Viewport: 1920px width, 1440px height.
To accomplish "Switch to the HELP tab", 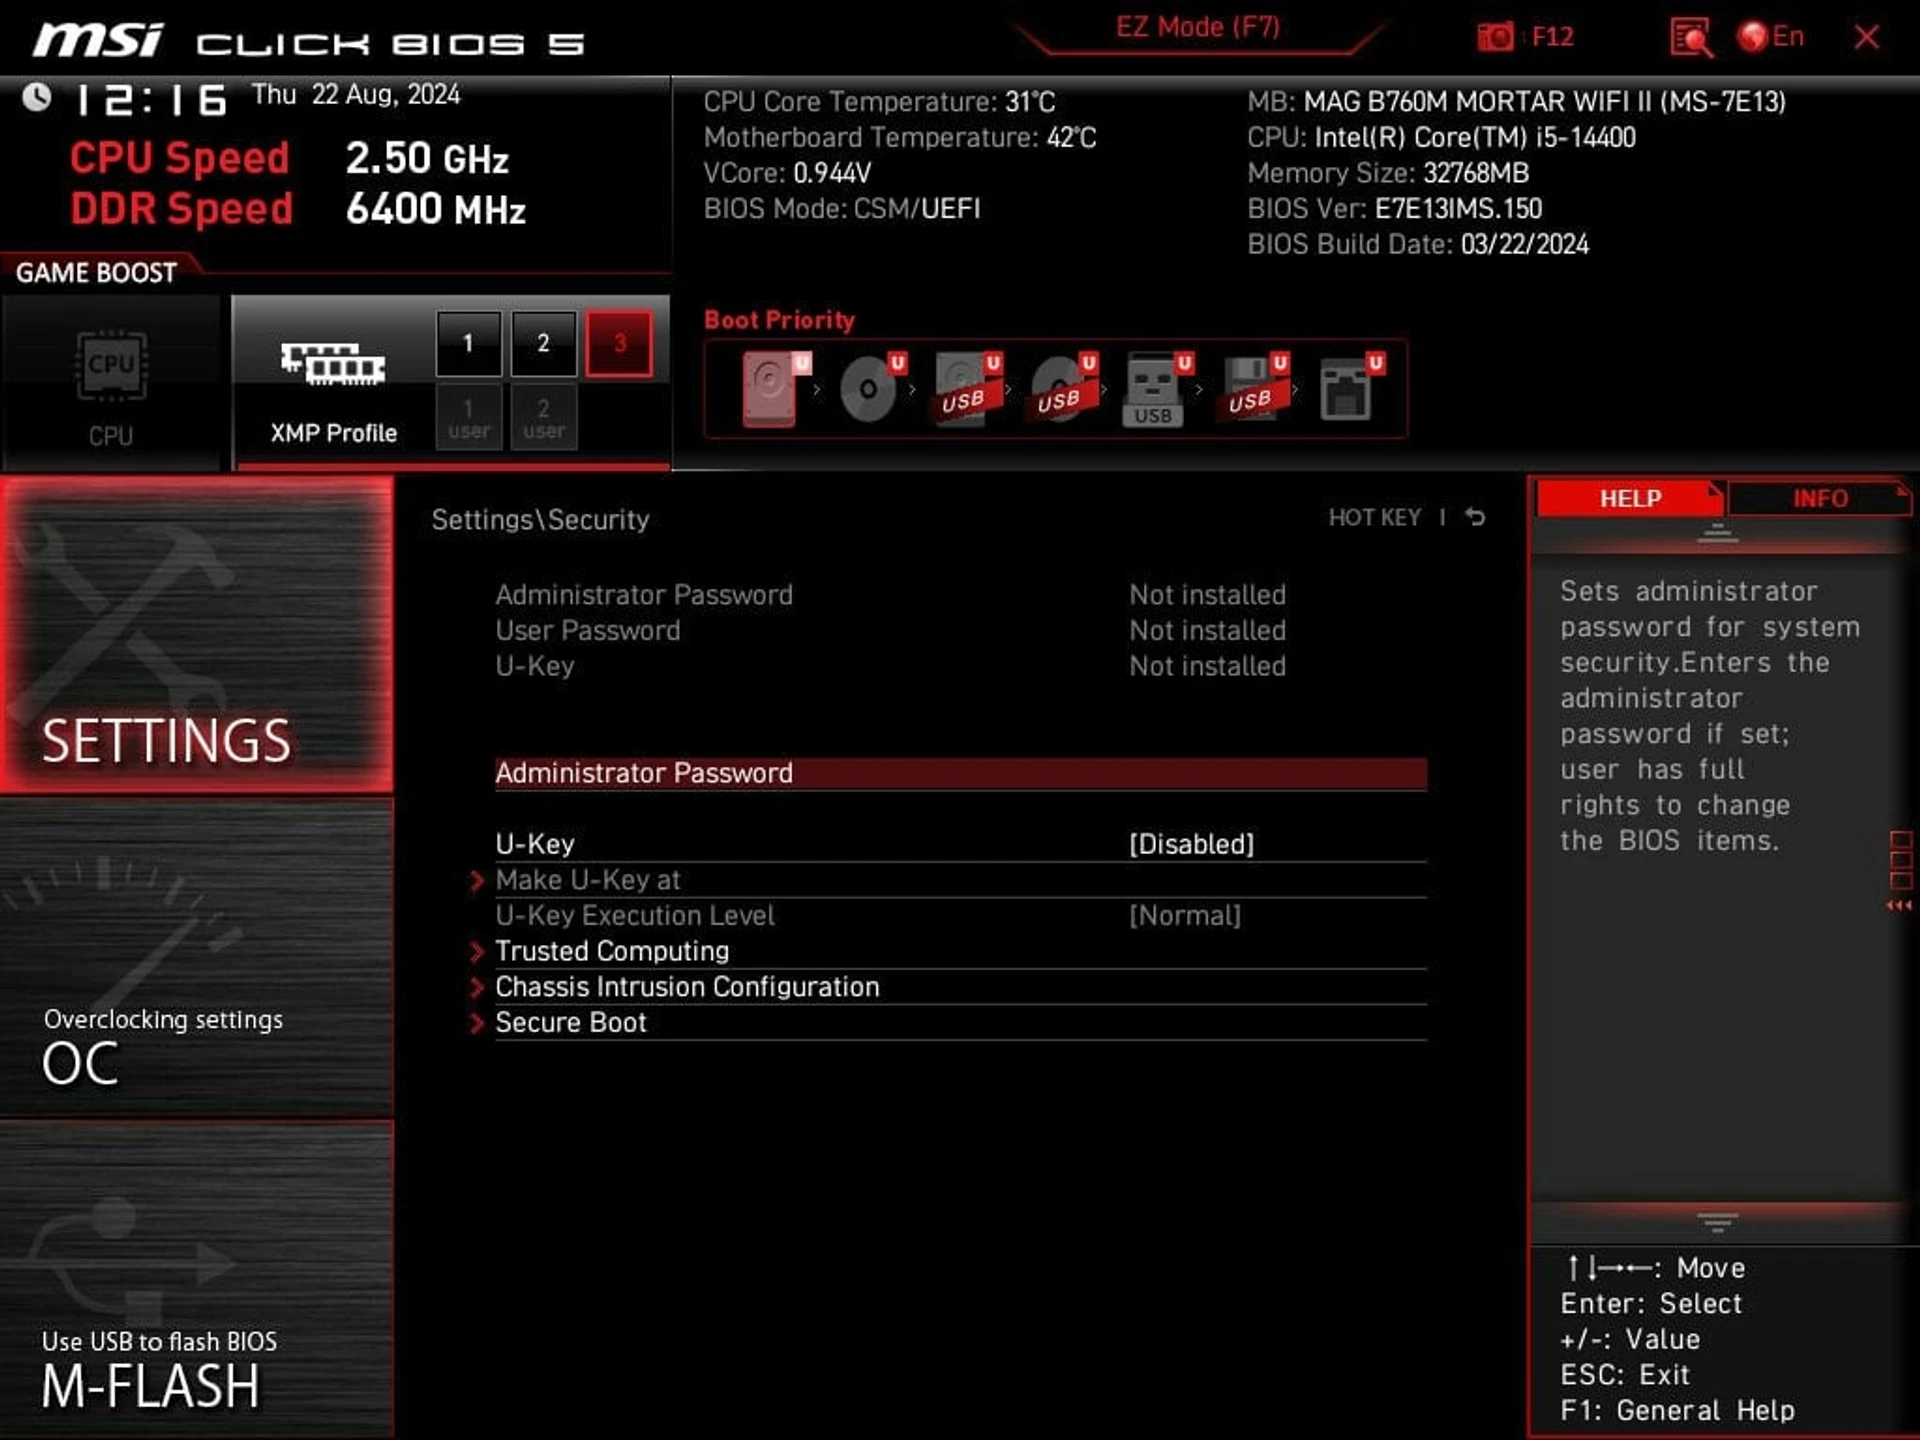I will tap(1629, 498).
